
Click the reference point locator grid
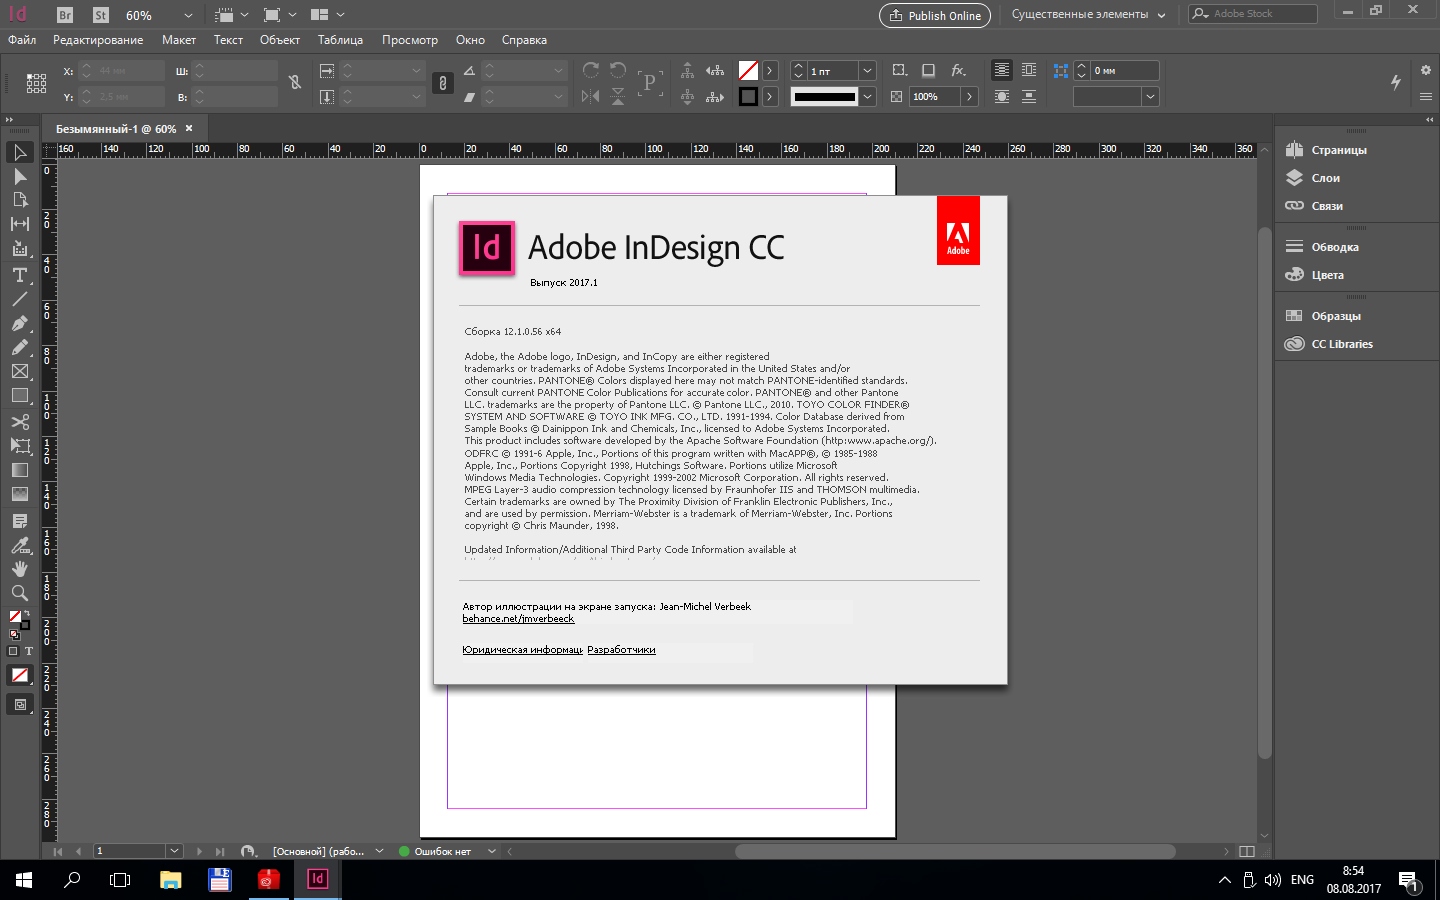click(x=37, y=83)
